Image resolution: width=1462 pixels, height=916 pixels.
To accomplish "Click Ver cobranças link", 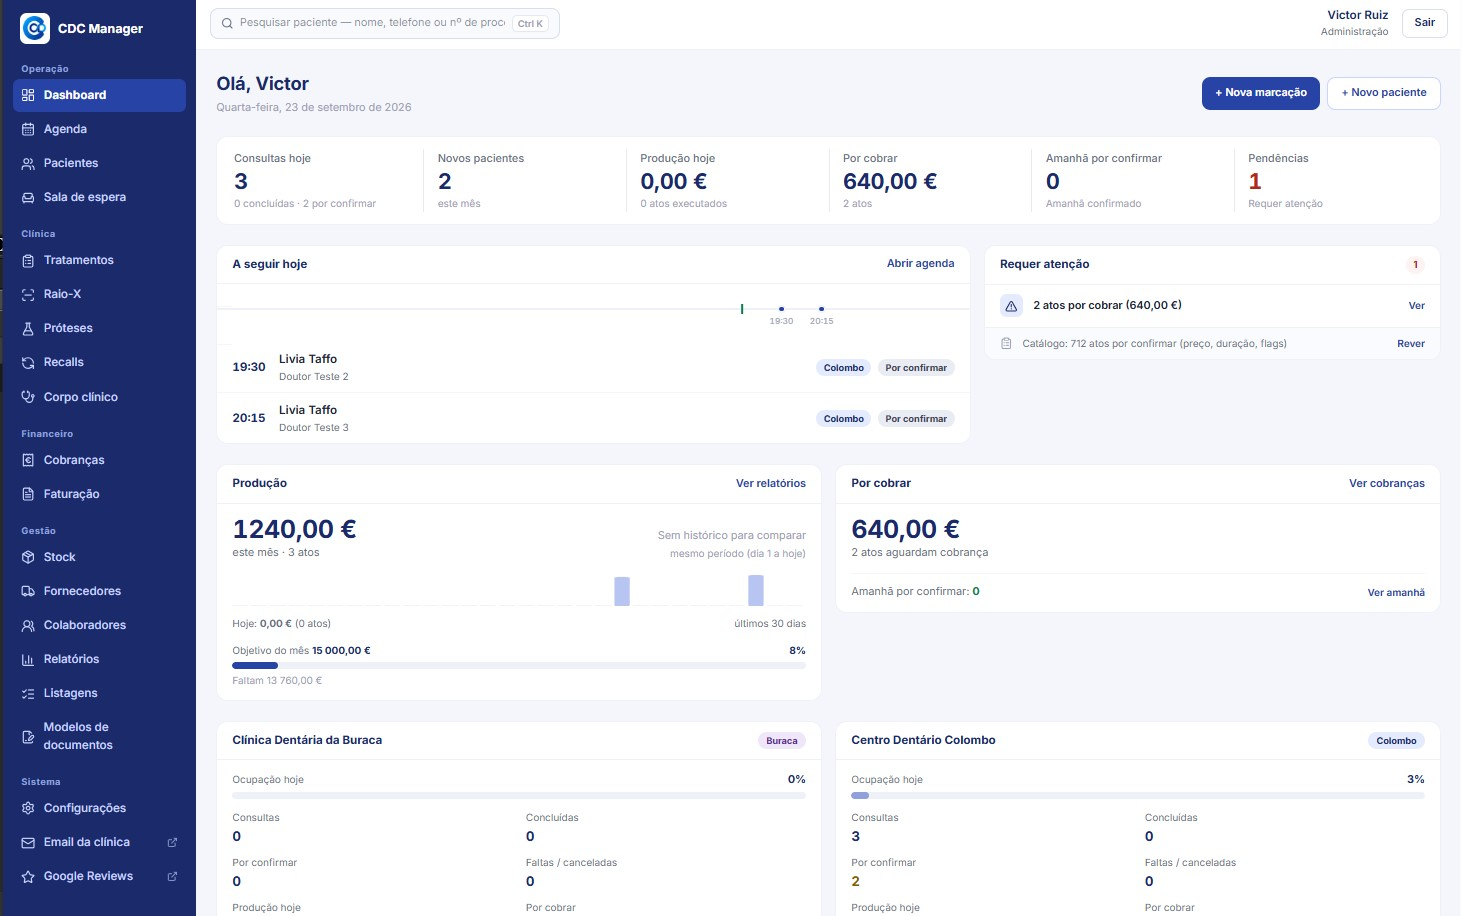I will coord(1387,483).
